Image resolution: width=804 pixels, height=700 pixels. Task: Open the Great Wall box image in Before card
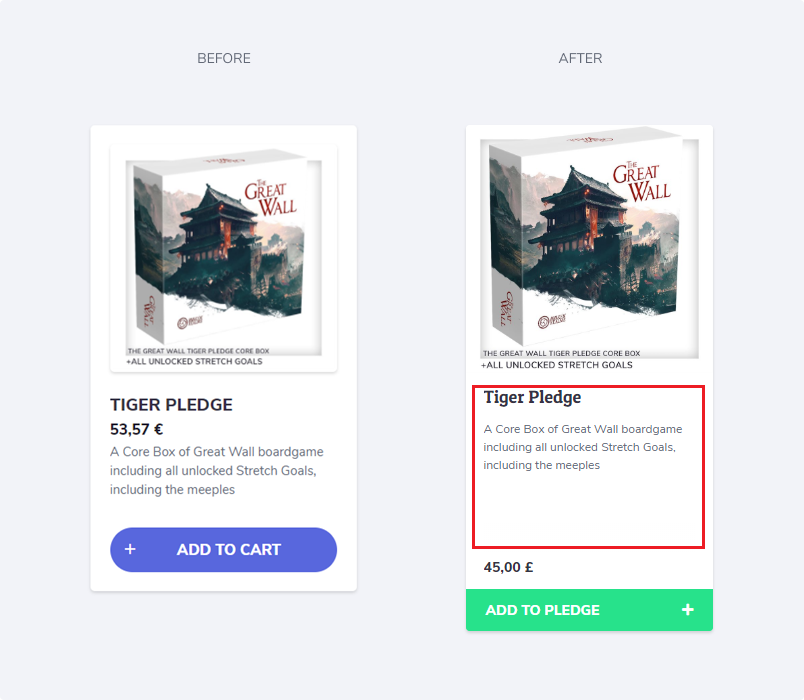coord(224,258)
